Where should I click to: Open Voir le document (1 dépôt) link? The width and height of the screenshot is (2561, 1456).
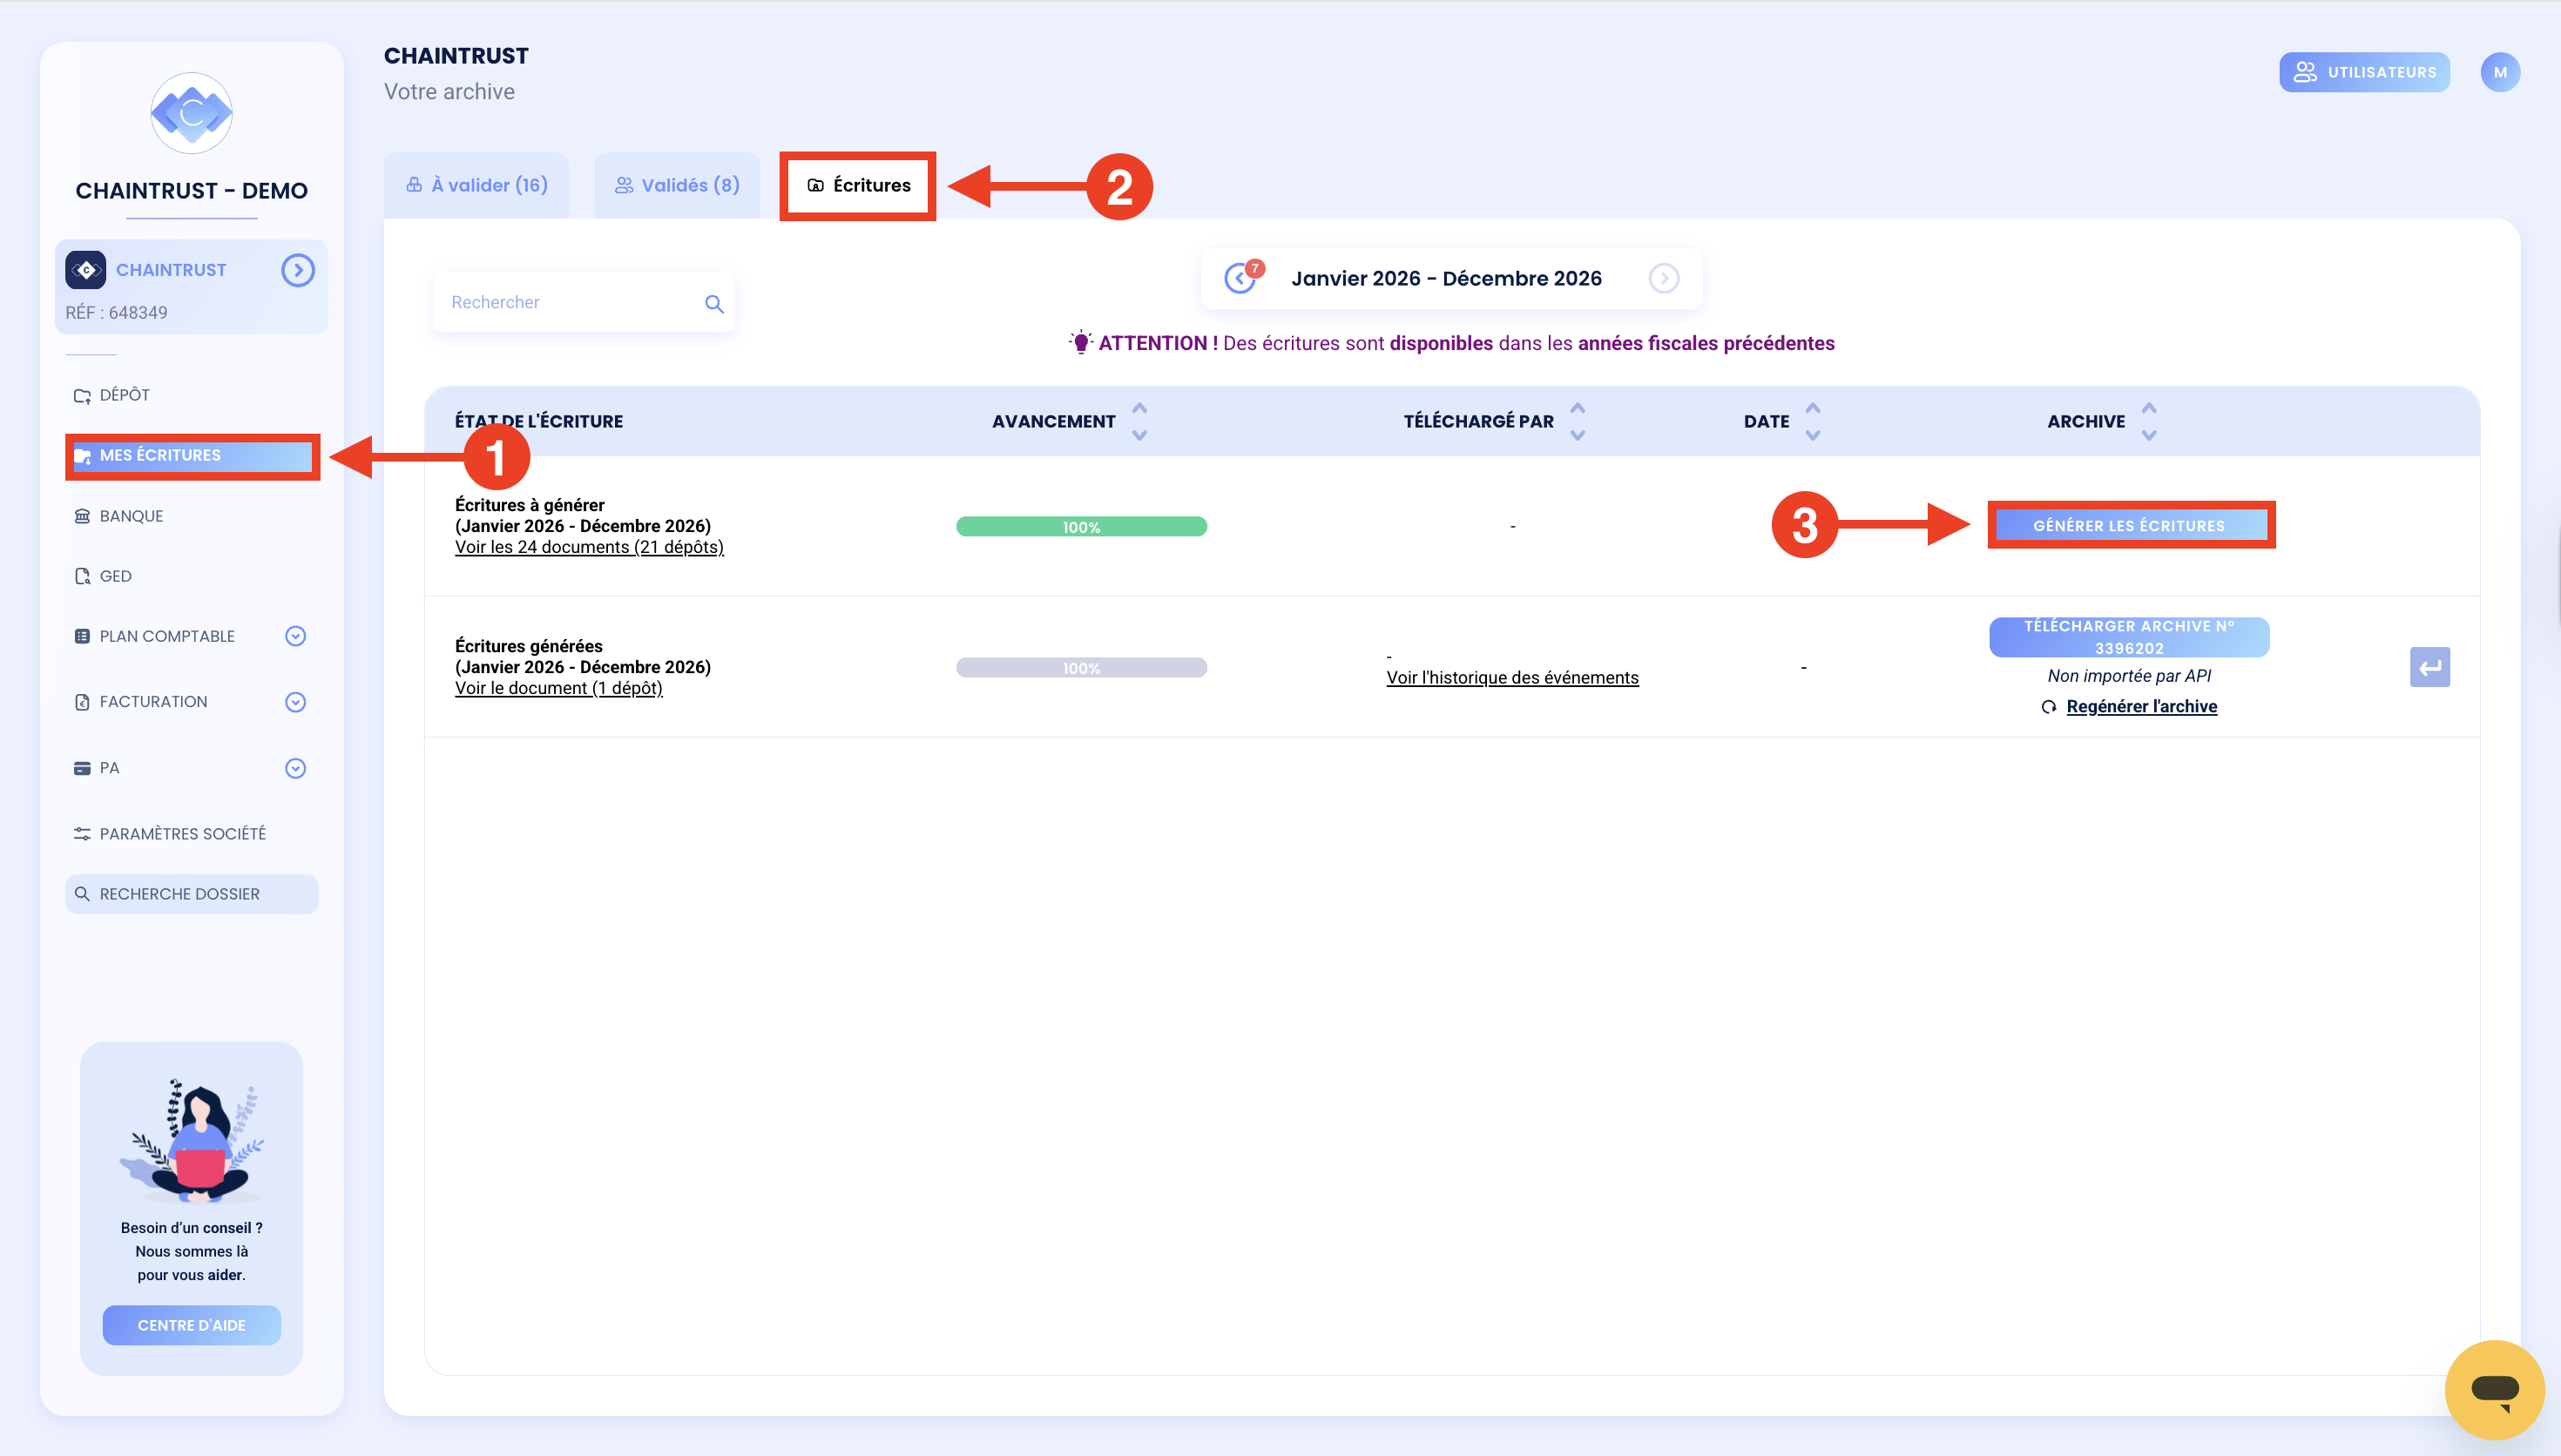tap(558, 688)
